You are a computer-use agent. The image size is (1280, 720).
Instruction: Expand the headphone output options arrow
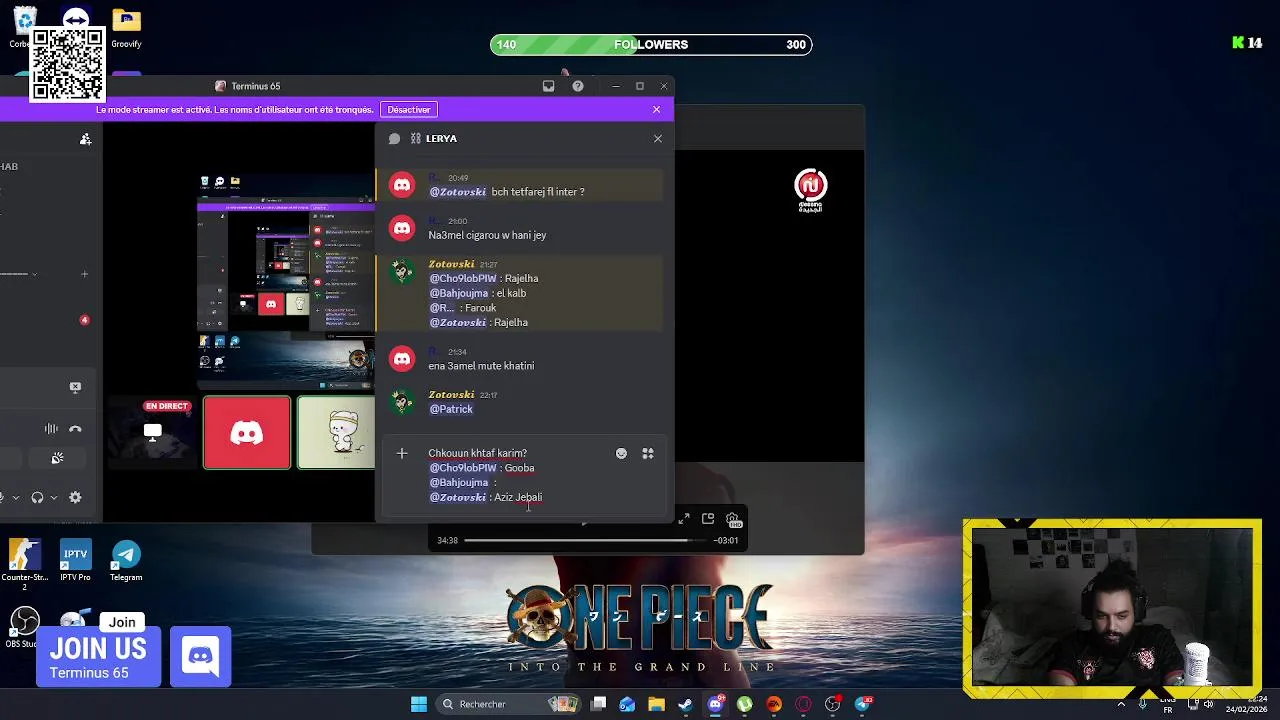point(54,498)
